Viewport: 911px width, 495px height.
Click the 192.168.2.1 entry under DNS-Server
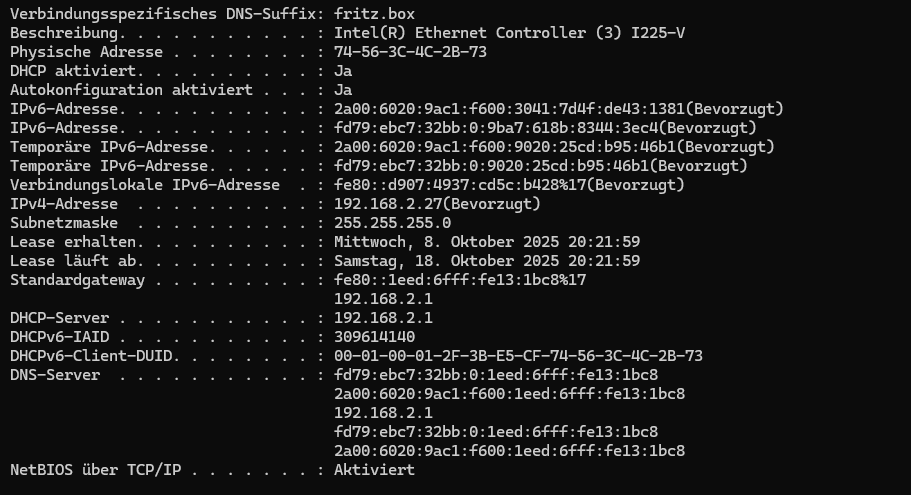coord(383,413)
